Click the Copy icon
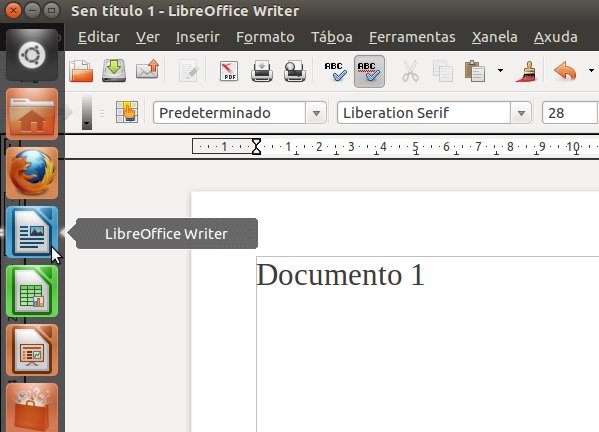 click(443, 71)
